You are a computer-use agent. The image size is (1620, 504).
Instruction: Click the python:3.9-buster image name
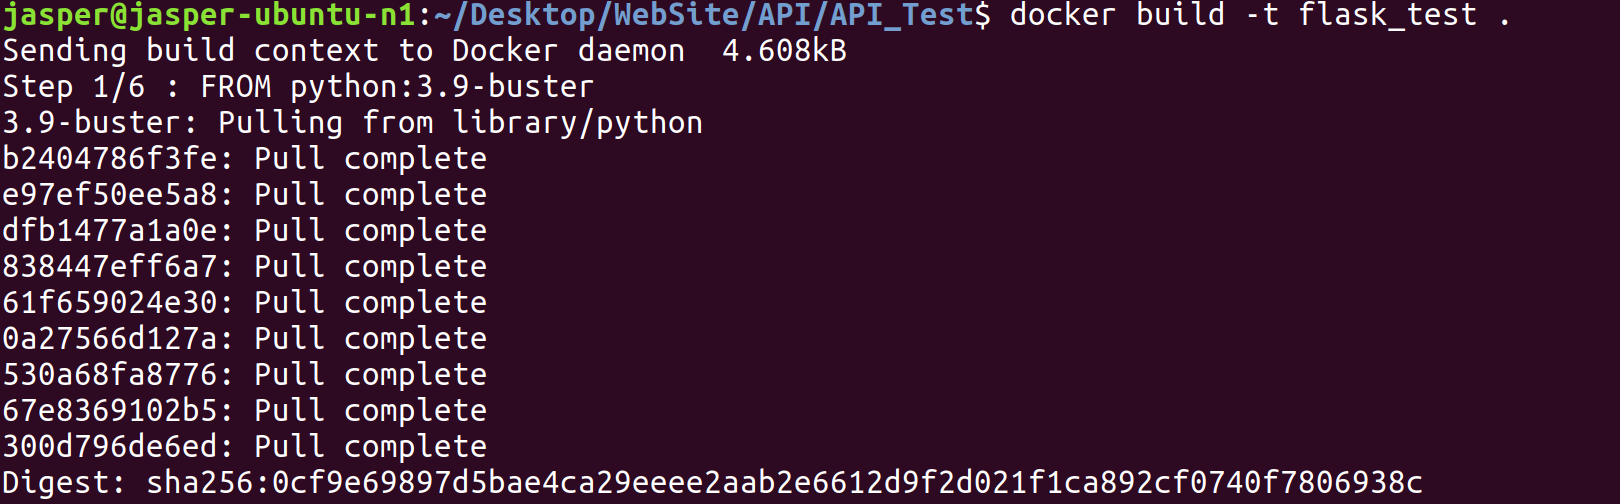(442, 88)
